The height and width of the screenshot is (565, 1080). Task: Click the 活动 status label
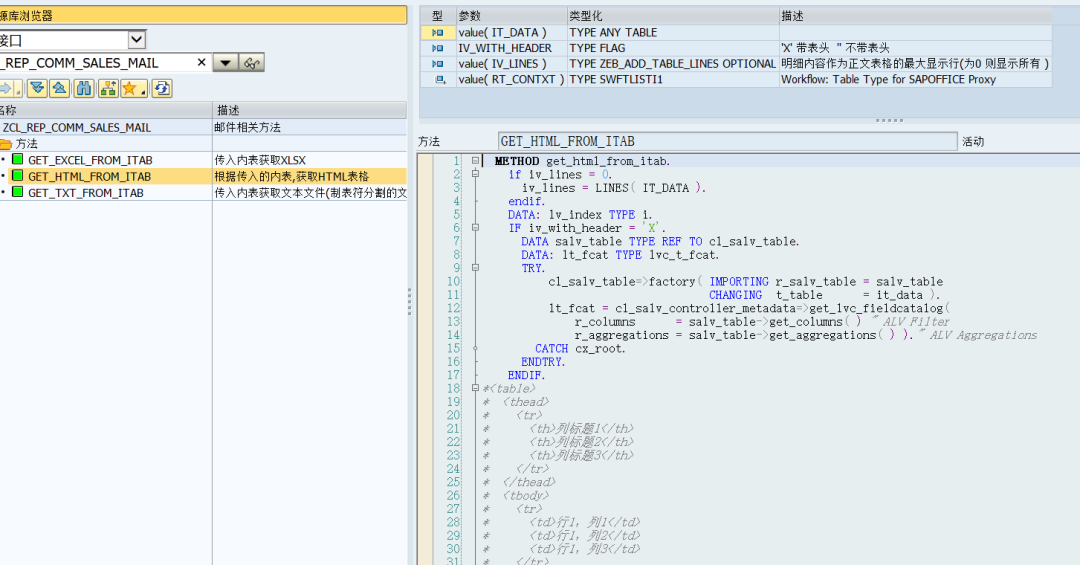973,141
